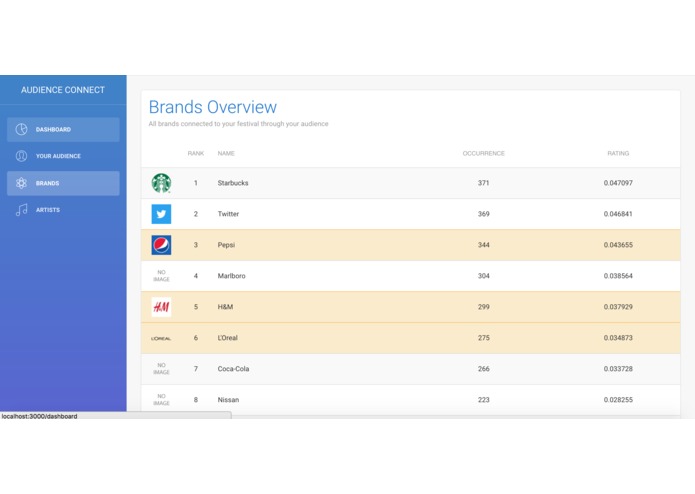Click the No Image placeholder for Marlboro
This screenshot has height=494, width=695.
tap(161, 276)
